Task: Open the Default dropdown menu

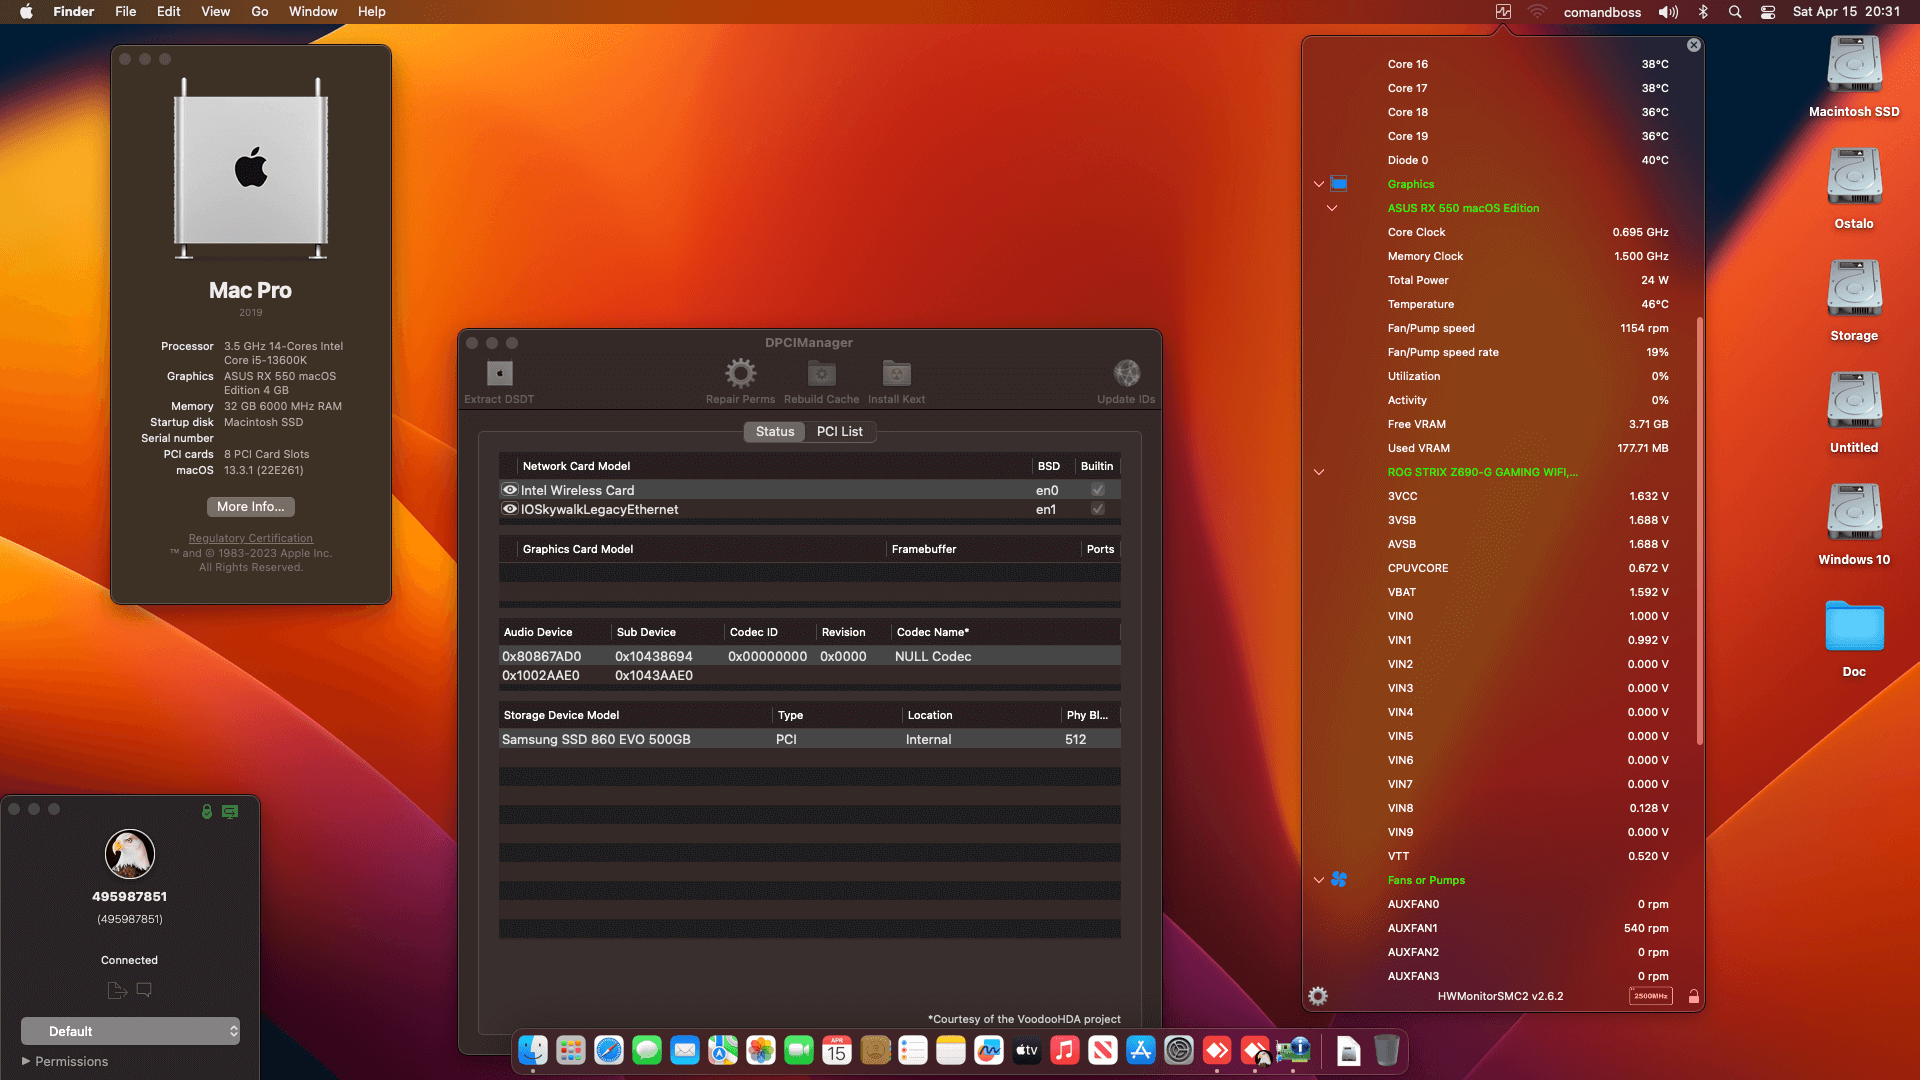Action: pyautogui.click(x=130, y=1031)
